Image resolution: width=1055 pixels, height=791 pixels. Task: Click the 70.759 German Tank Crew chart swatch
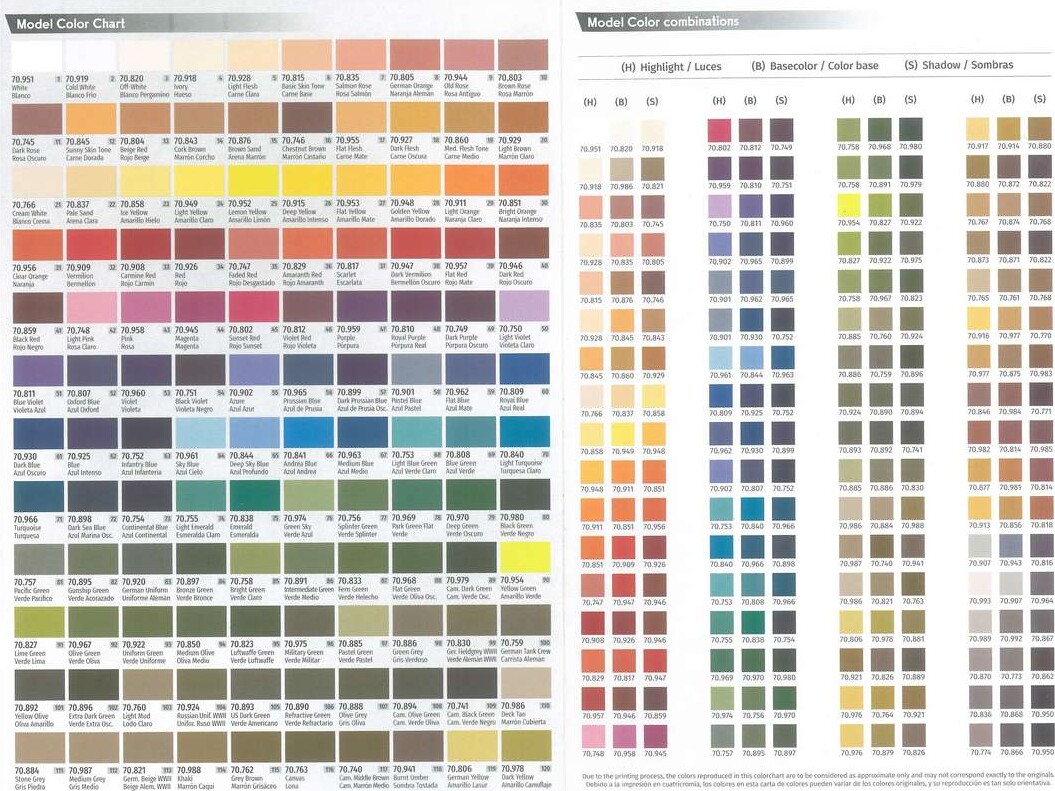[x=525, y=622]
